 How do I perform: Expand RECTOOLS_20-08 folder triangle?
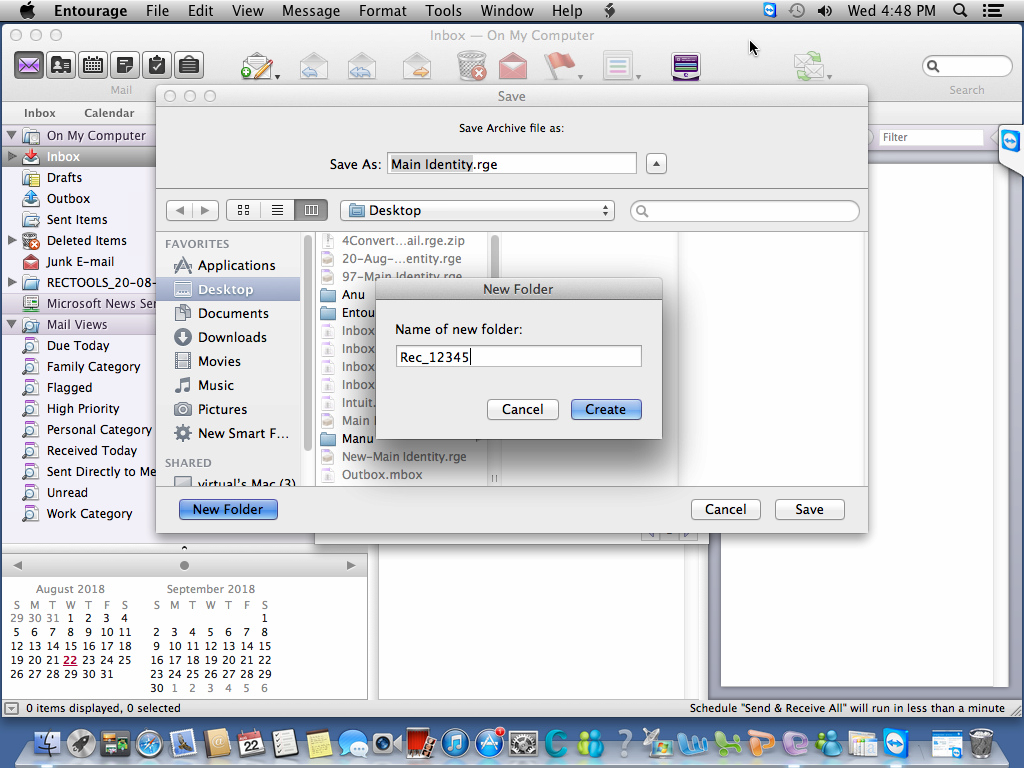[12, 282]
